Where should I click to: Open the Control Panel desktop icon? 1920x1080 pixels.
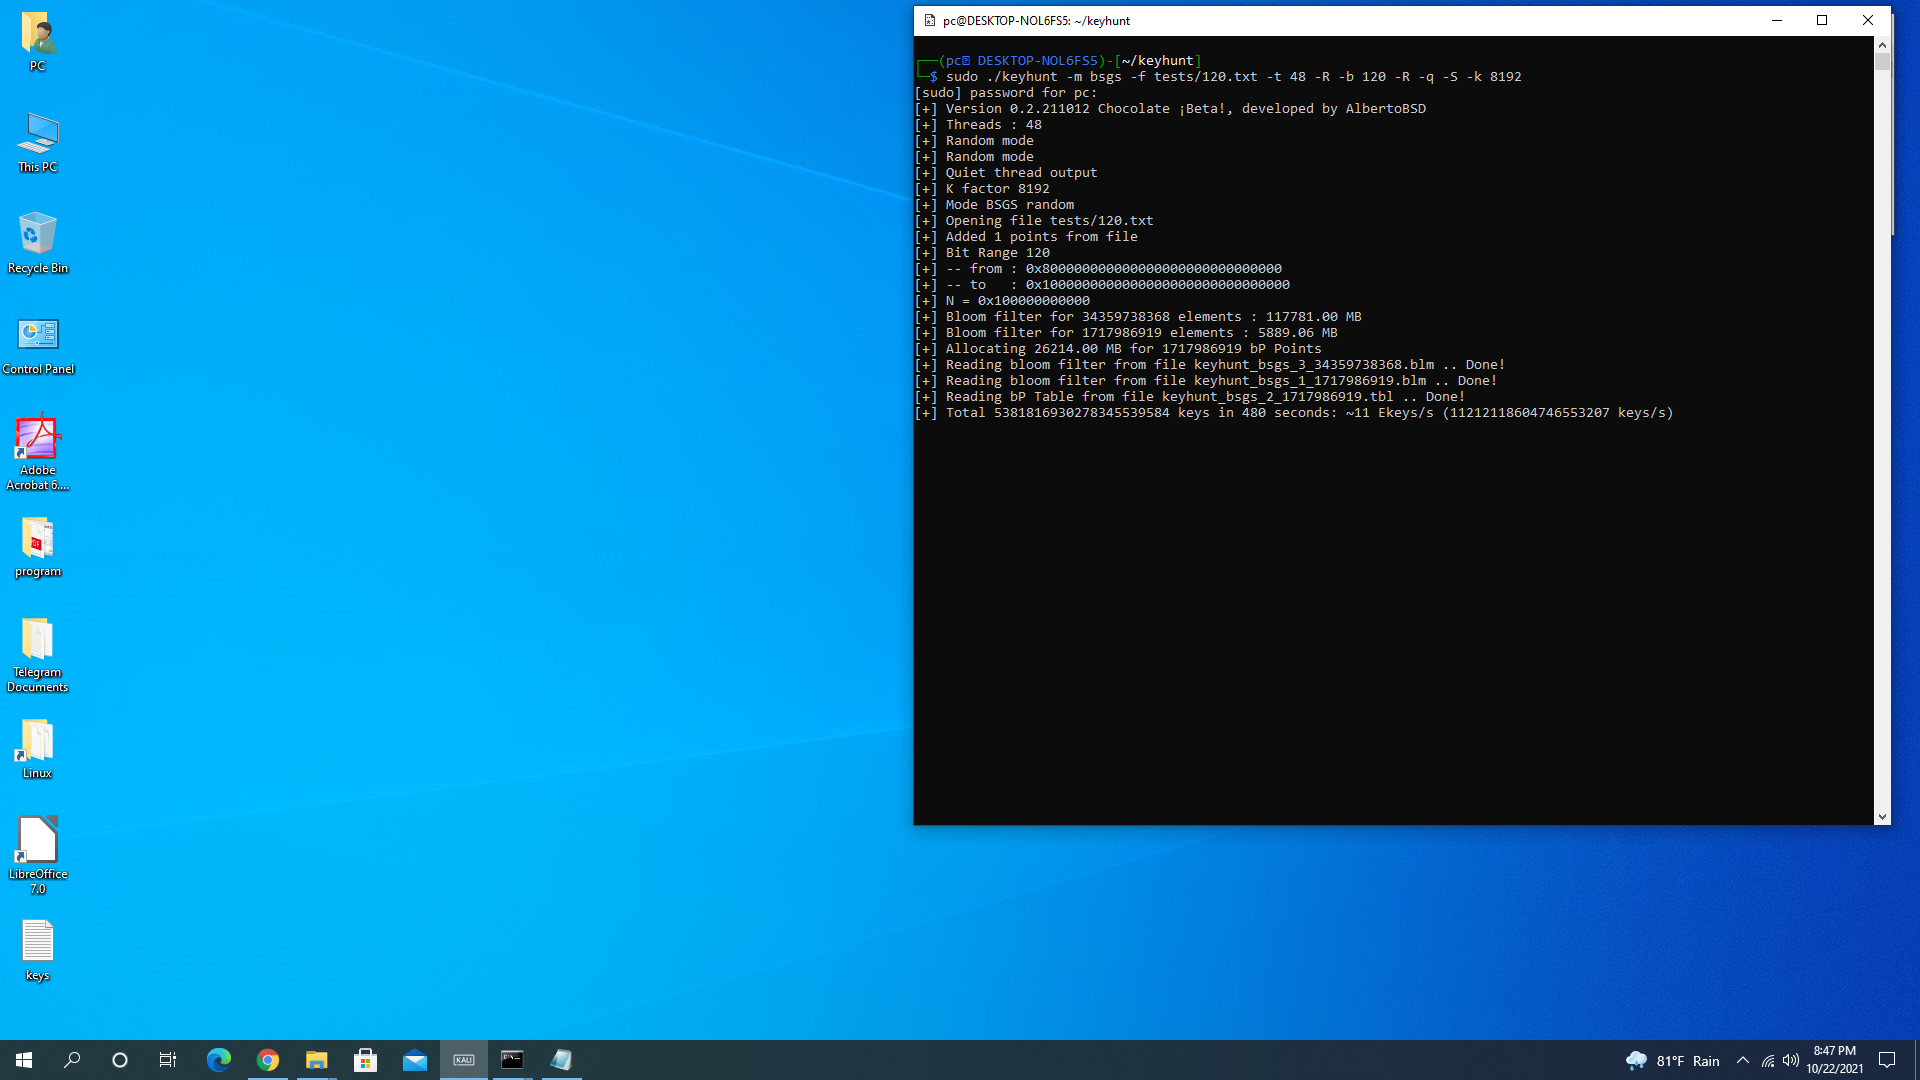(38, 343)
